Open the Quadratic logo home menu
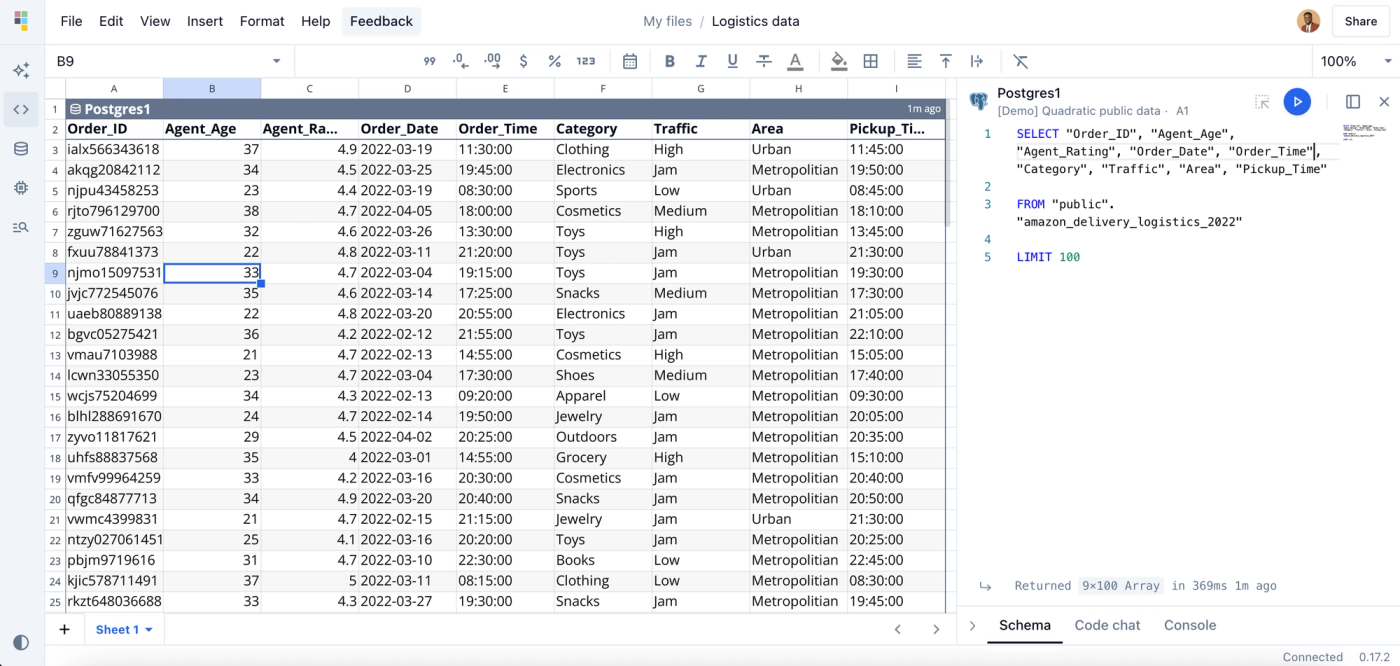The width and height of the screenshot is (1400, 666). (x=21, y=21)
